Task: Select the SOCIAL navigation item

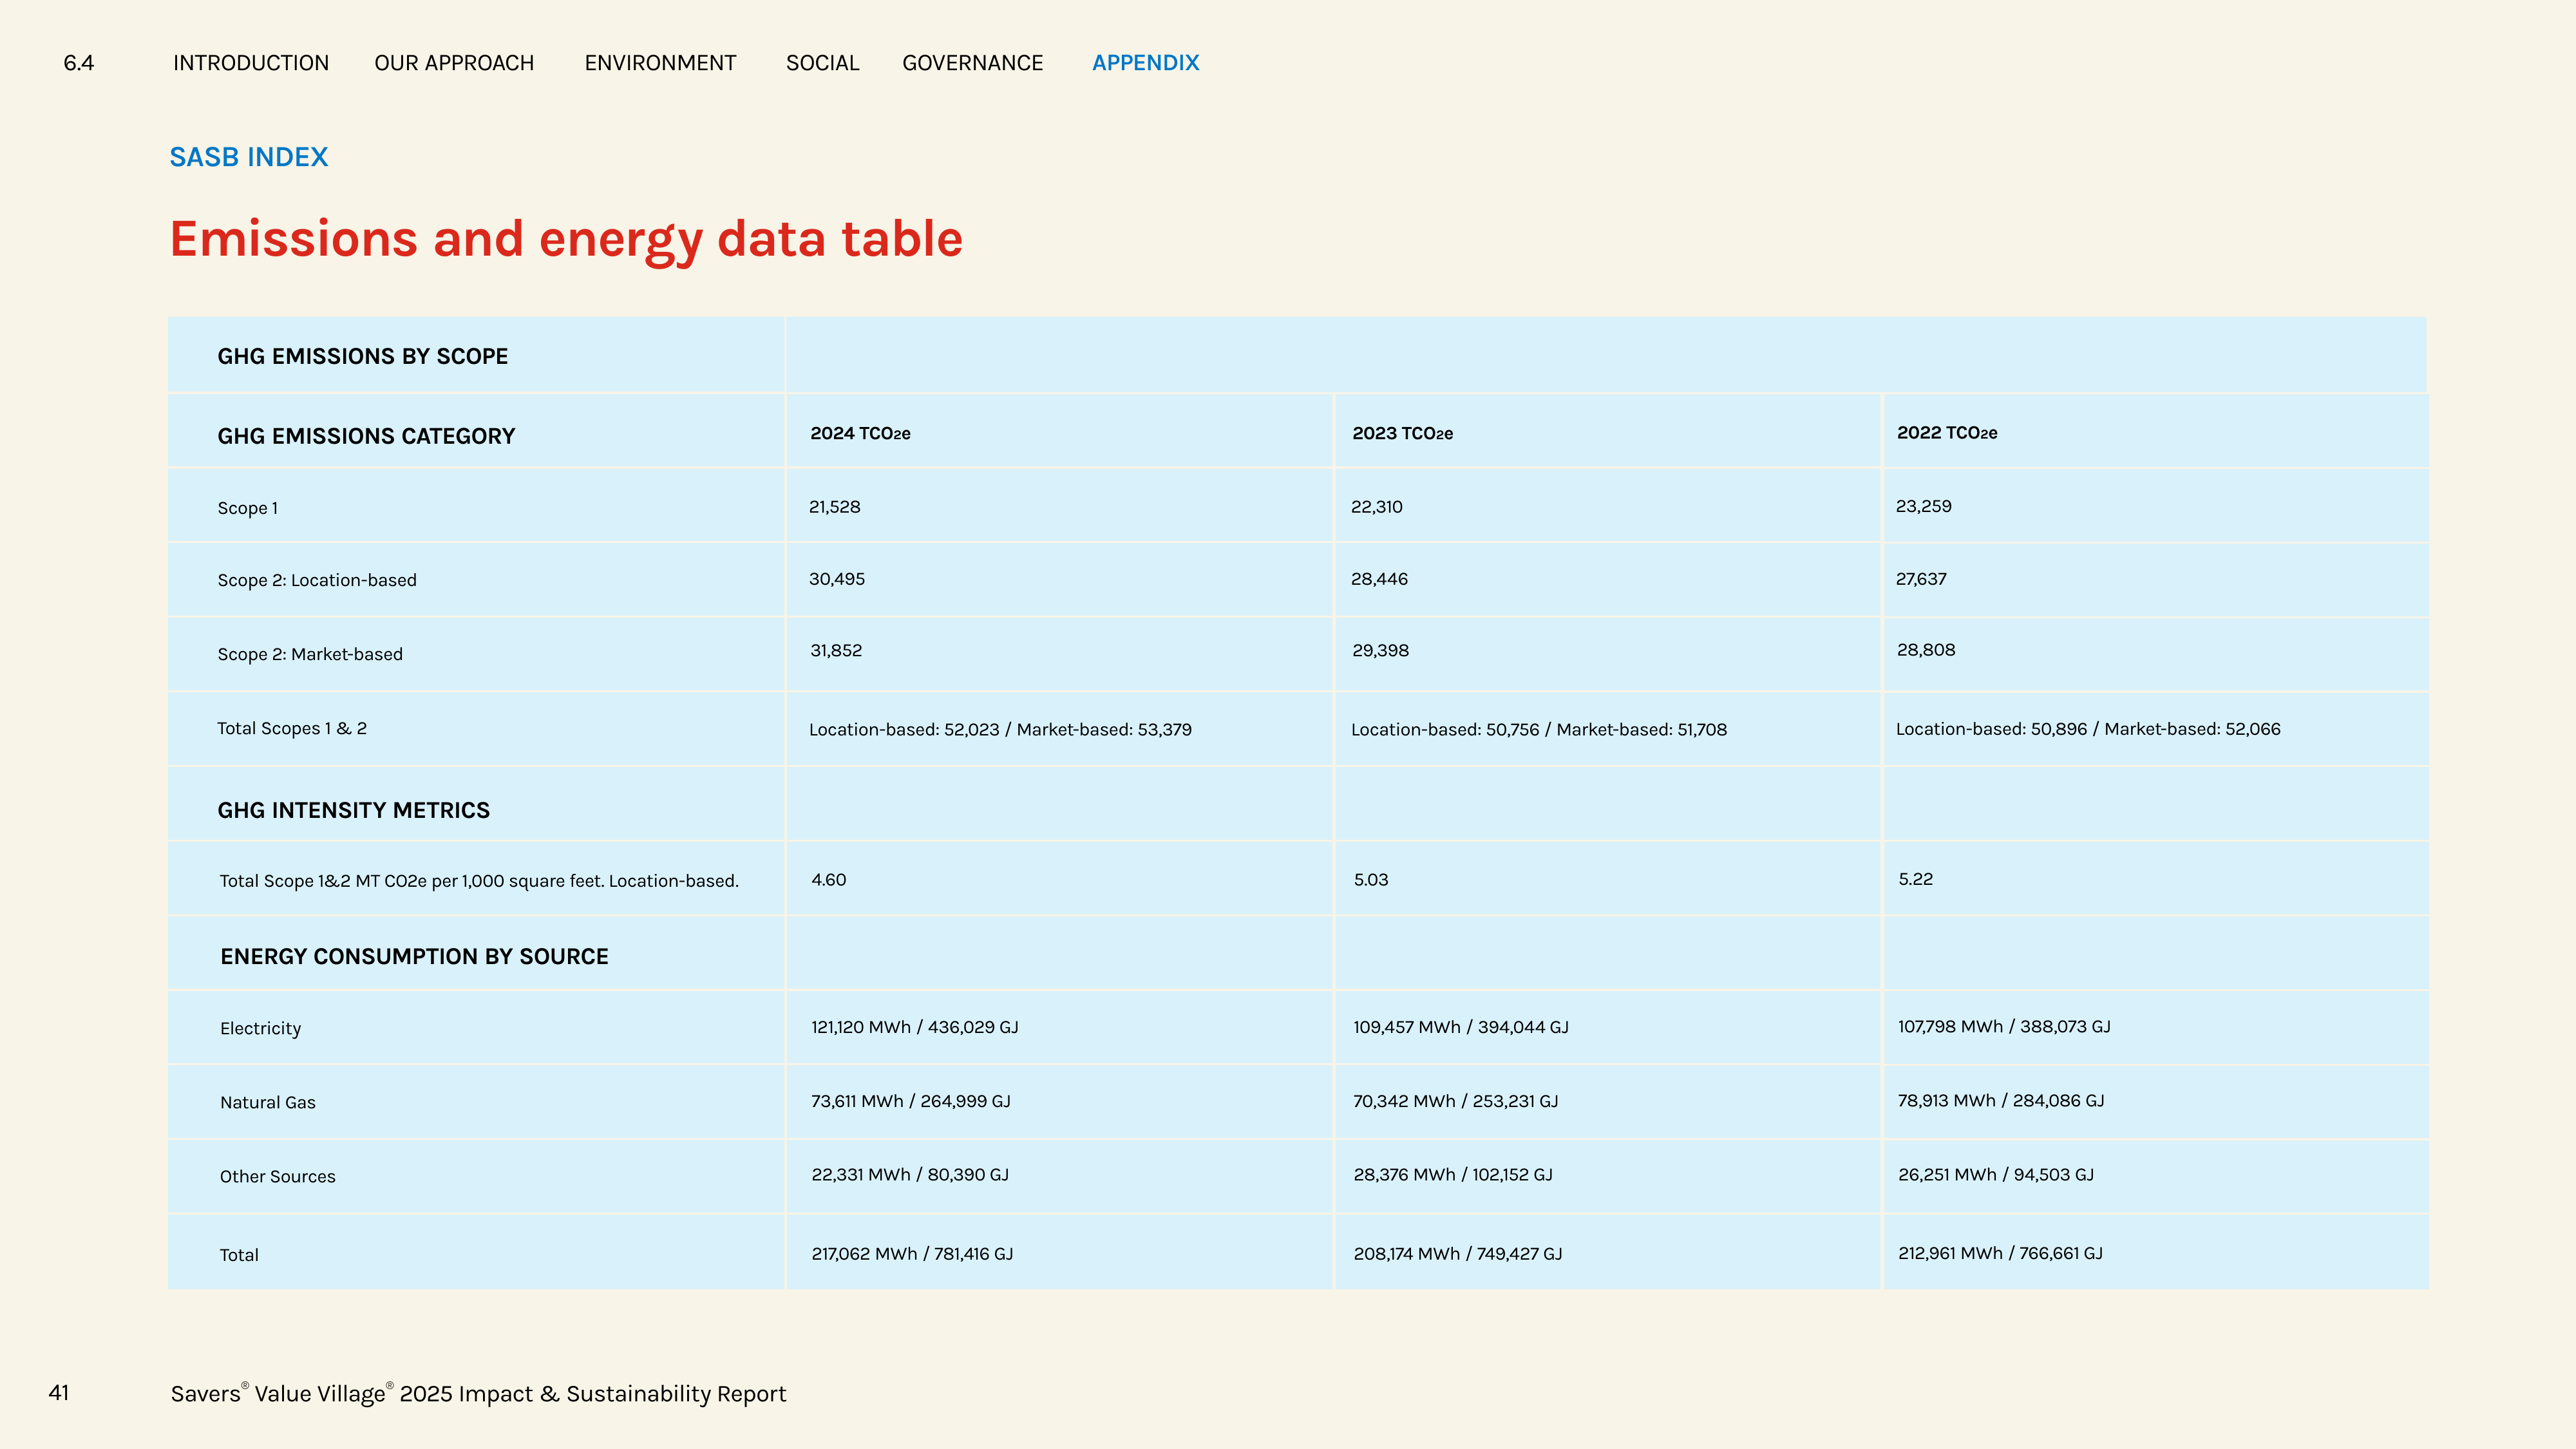Action: click(822, 63)
